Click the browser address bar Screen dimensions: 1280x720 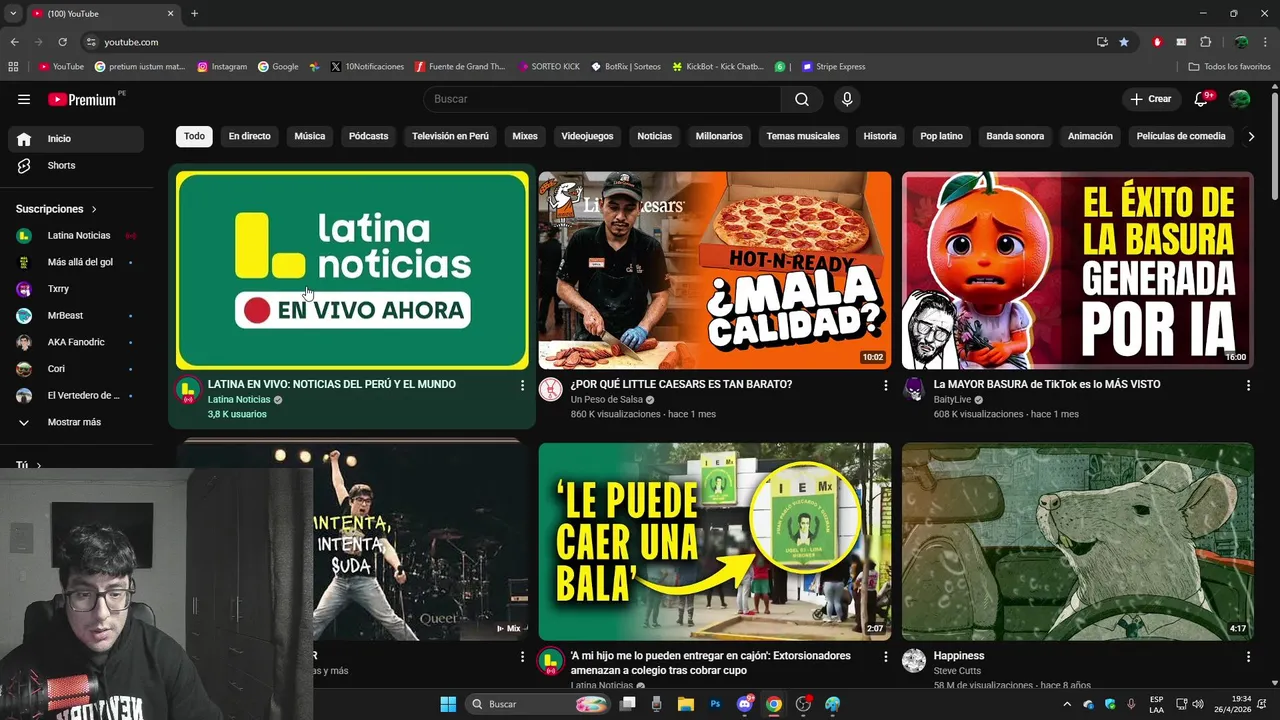(x=590, y=42)
